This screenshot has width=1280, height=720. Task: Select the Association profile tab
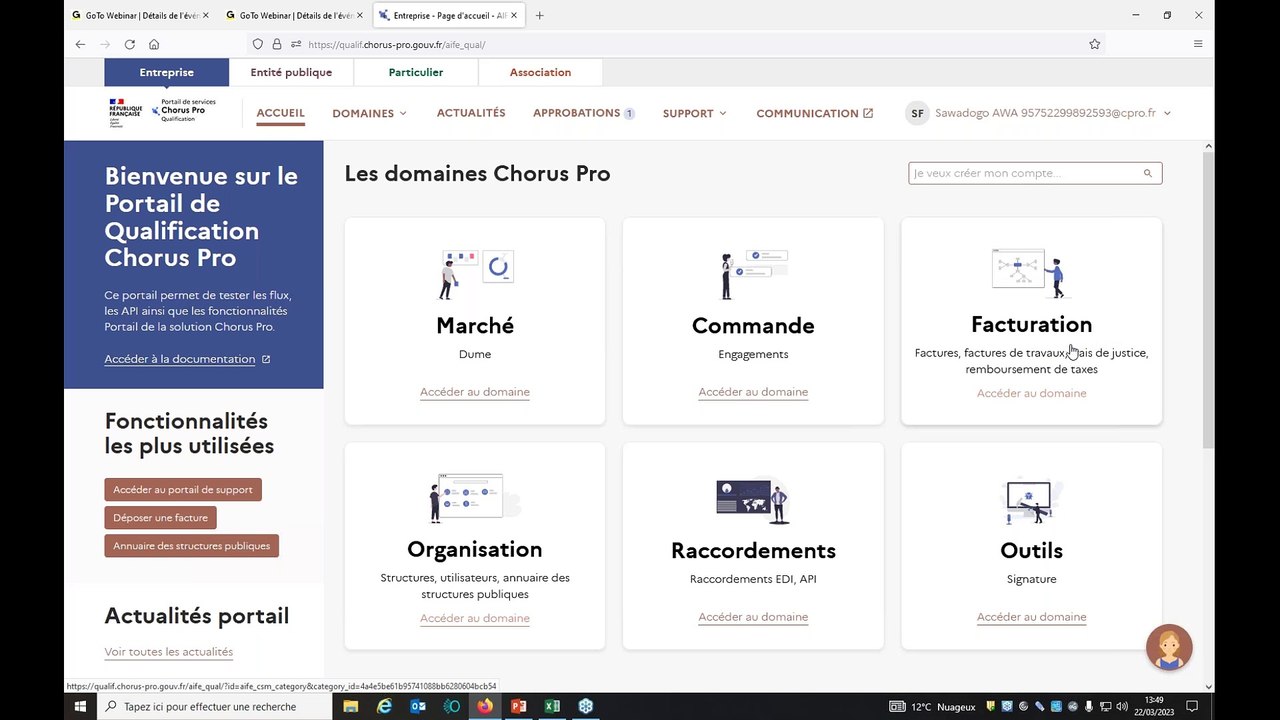pyautogui.click(x=540, y=72)
